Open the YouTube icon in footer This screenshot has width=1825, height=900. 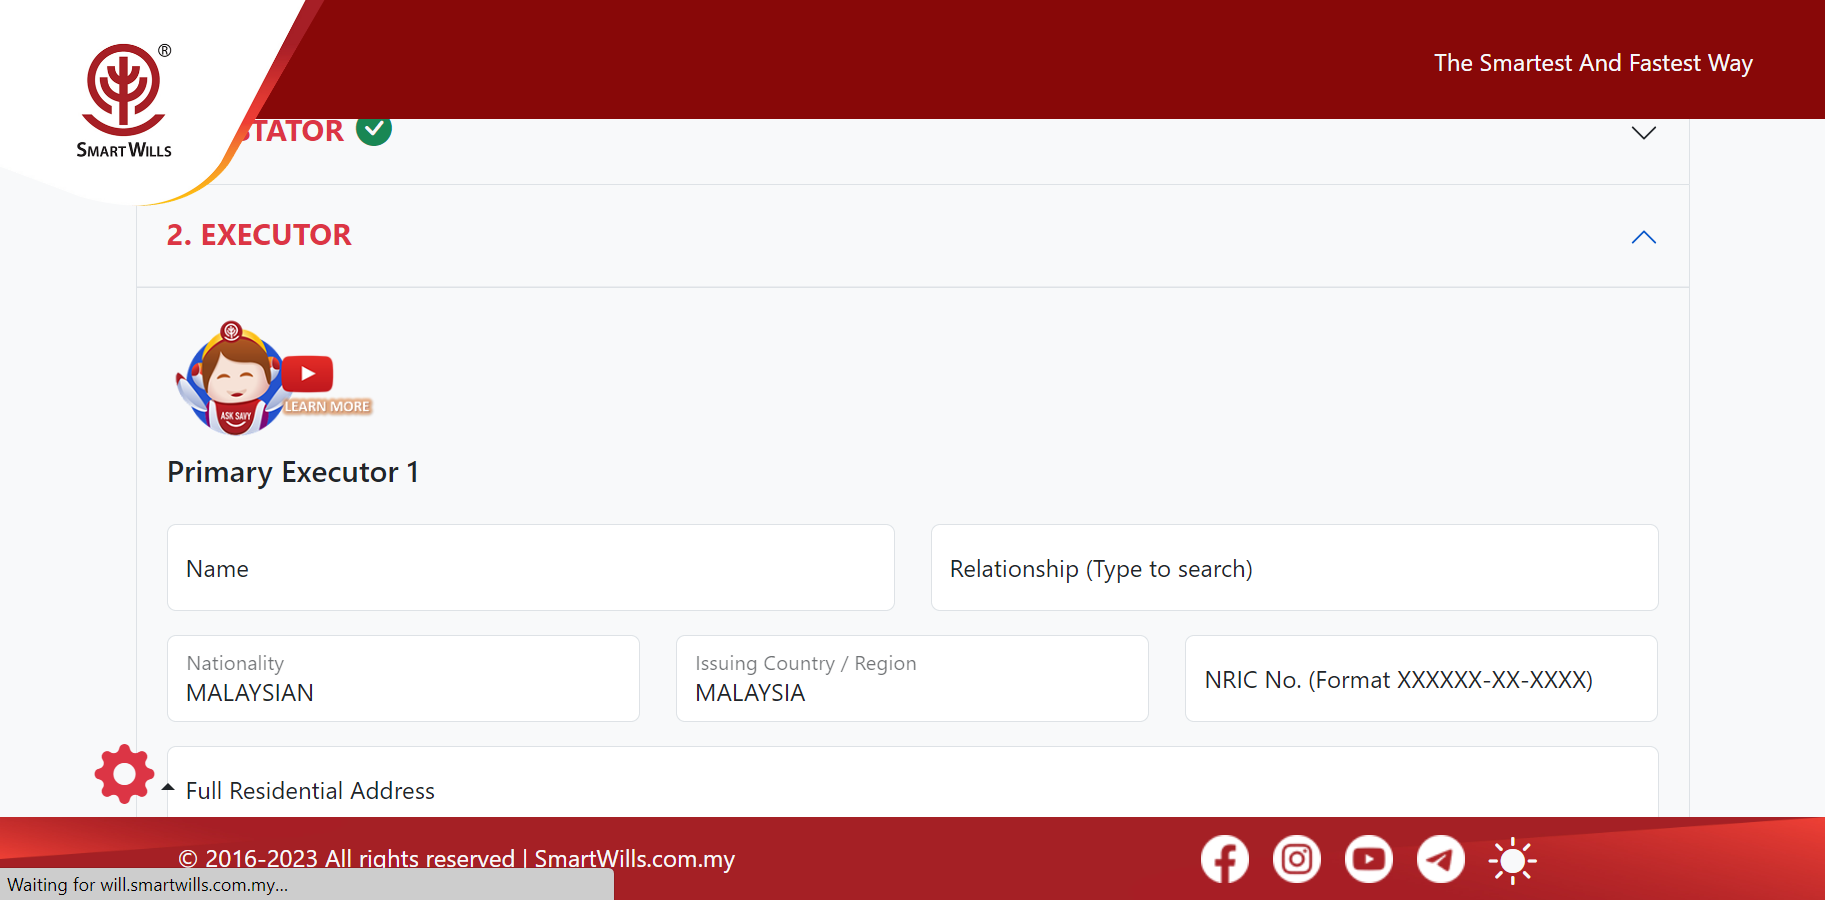(x=1368, y=859)
